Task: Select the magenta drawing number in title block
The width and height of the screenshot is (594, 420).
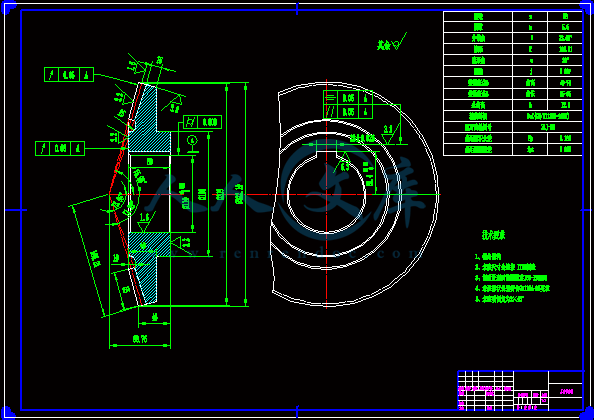Action: tap(567, 392)
